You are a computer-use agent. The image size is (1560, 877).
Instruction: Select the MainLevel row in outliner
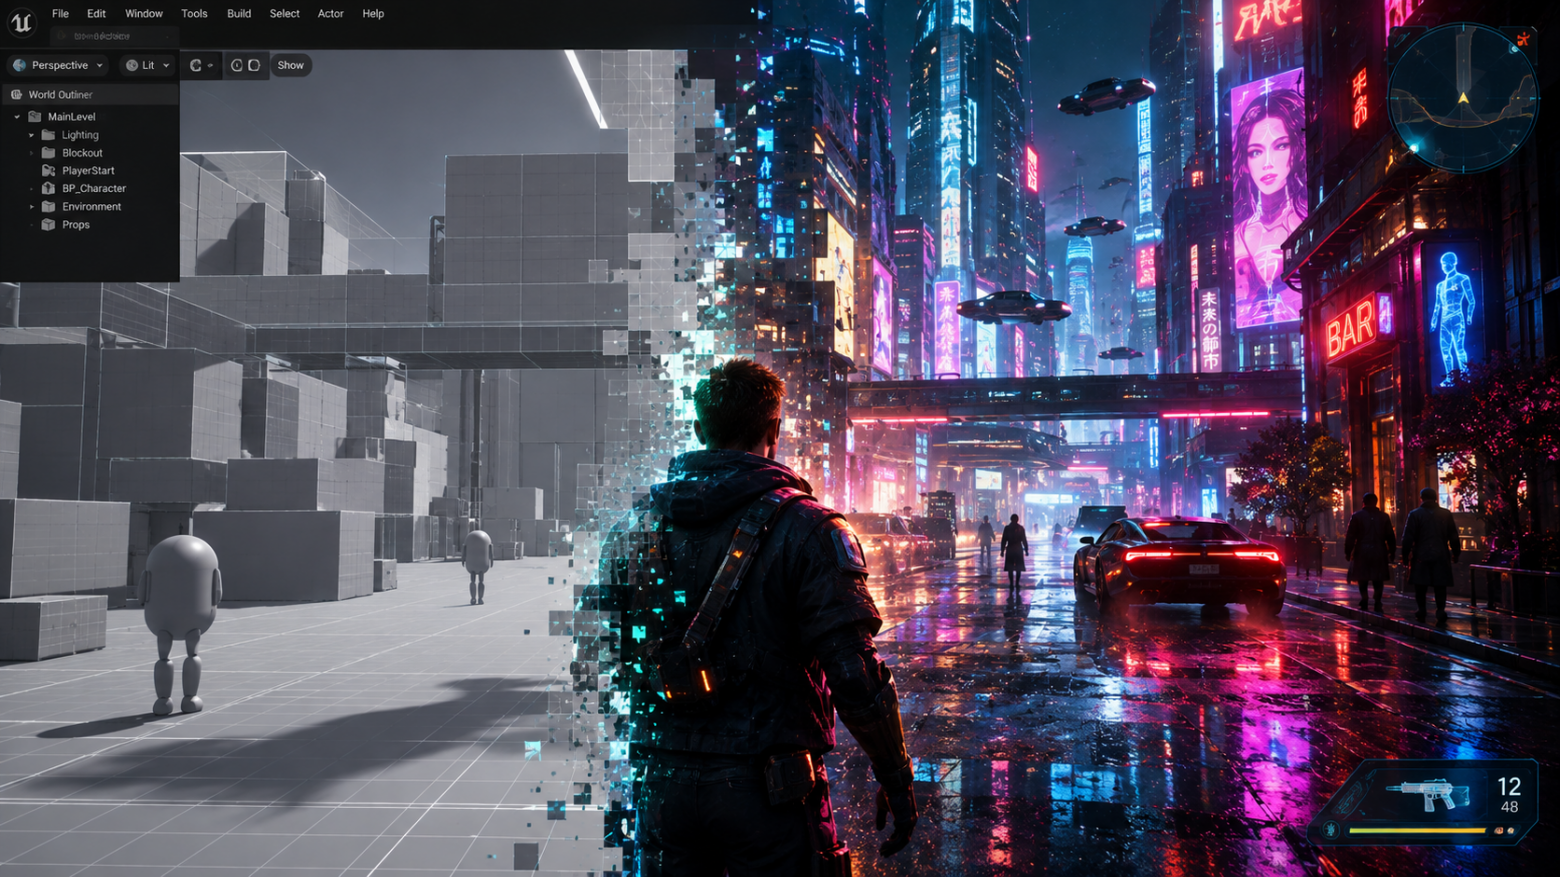tap(90, 117)
